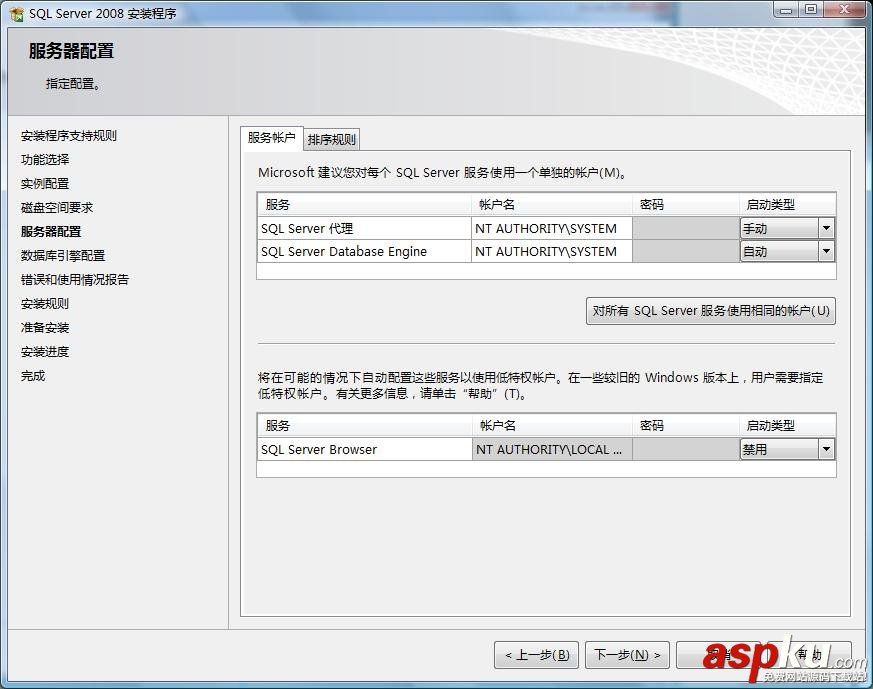Open startup type dropdown for SQL Server Browser
873x689 pixels.
(826, 449)
